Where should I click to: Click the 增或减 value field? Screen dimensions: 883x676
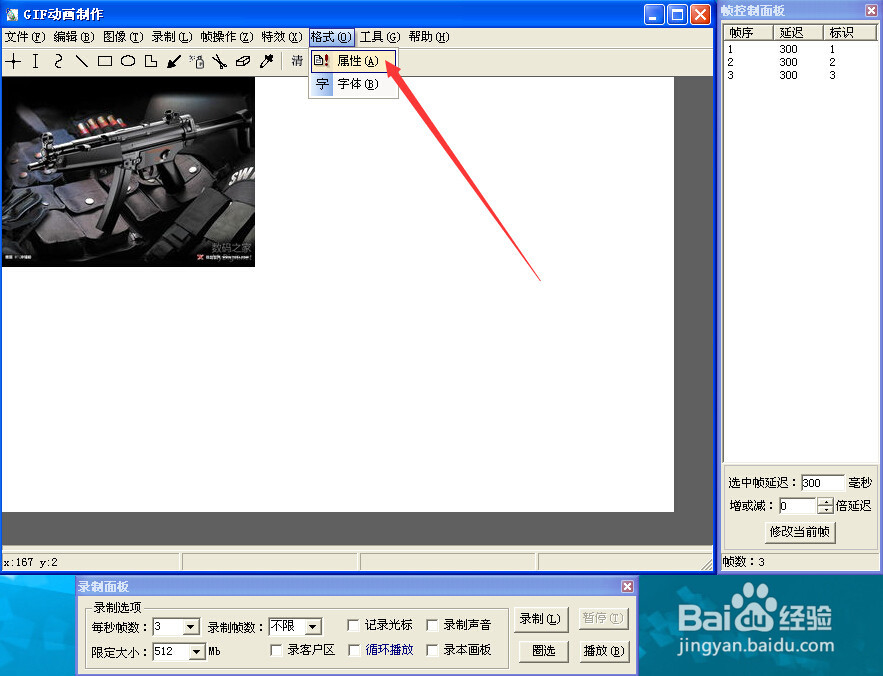point(797,506)
